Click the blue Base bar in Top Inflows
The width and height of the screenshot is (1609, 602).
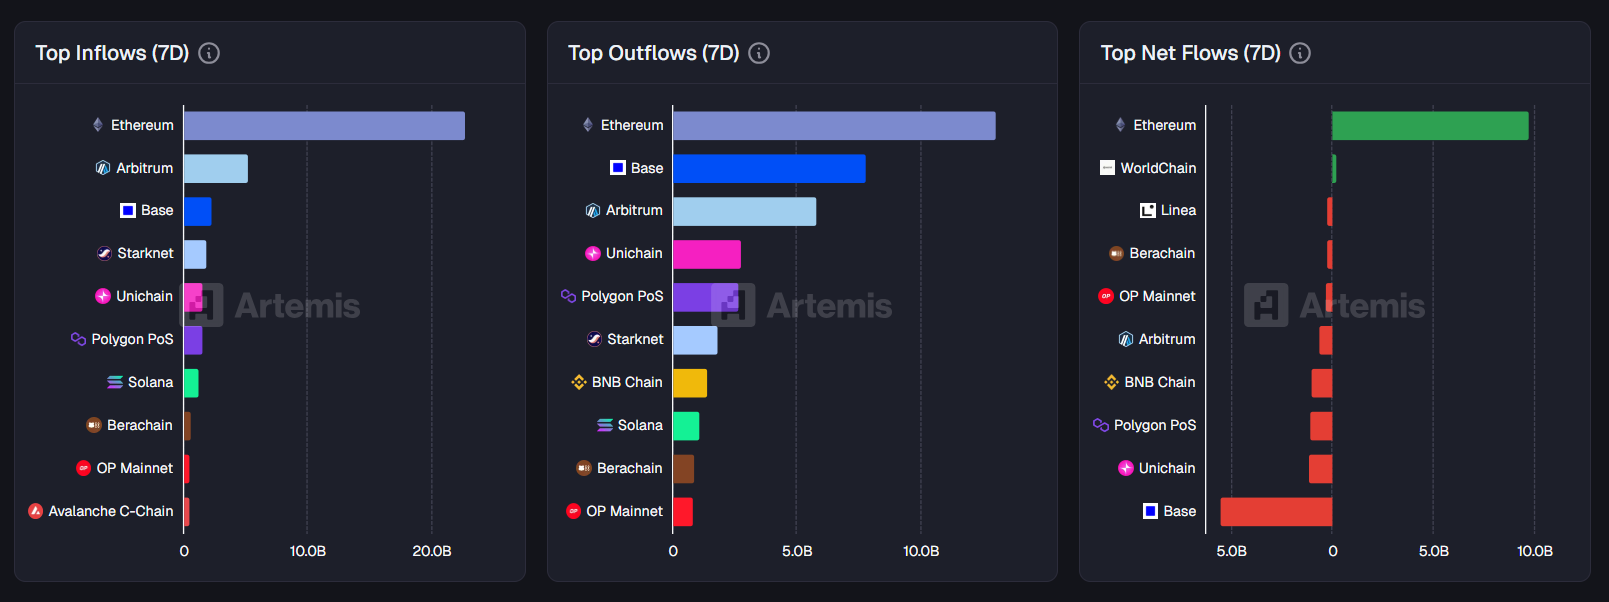tap(198, 212)
